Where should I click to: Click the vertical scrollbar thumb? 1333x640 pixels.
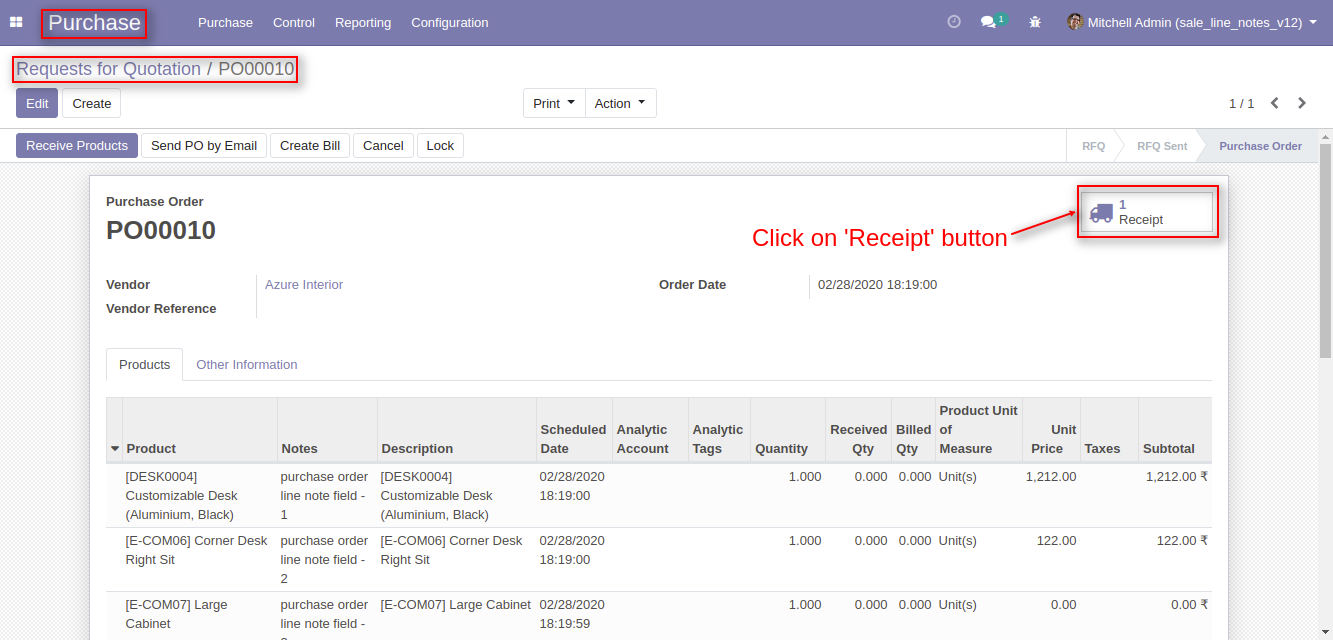[x=1326, y=250]
